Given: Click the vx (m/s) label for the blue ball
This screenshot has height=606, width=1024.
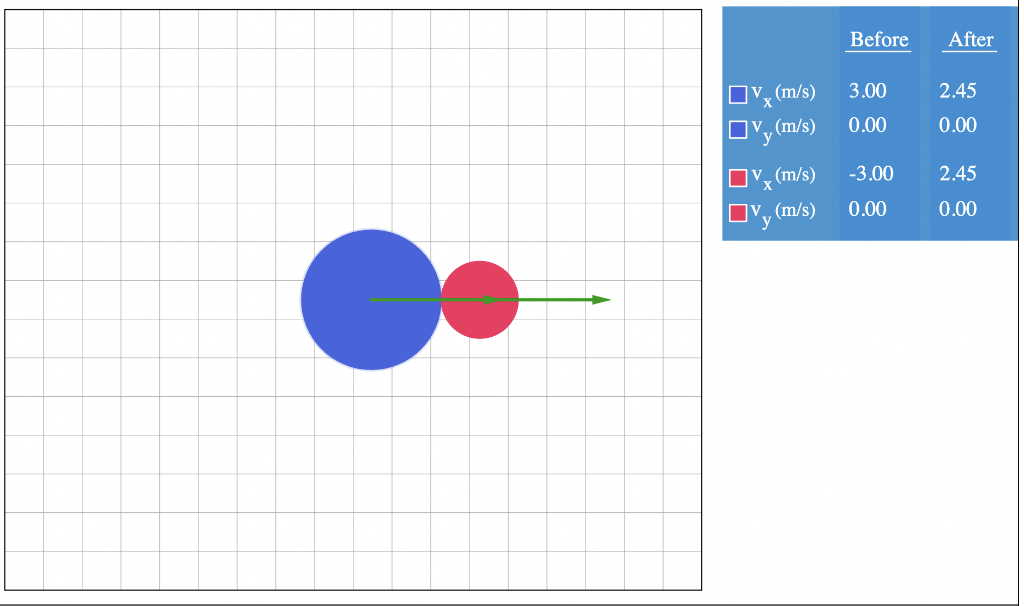Looking at the screenshot, I should tap(781, 91).
